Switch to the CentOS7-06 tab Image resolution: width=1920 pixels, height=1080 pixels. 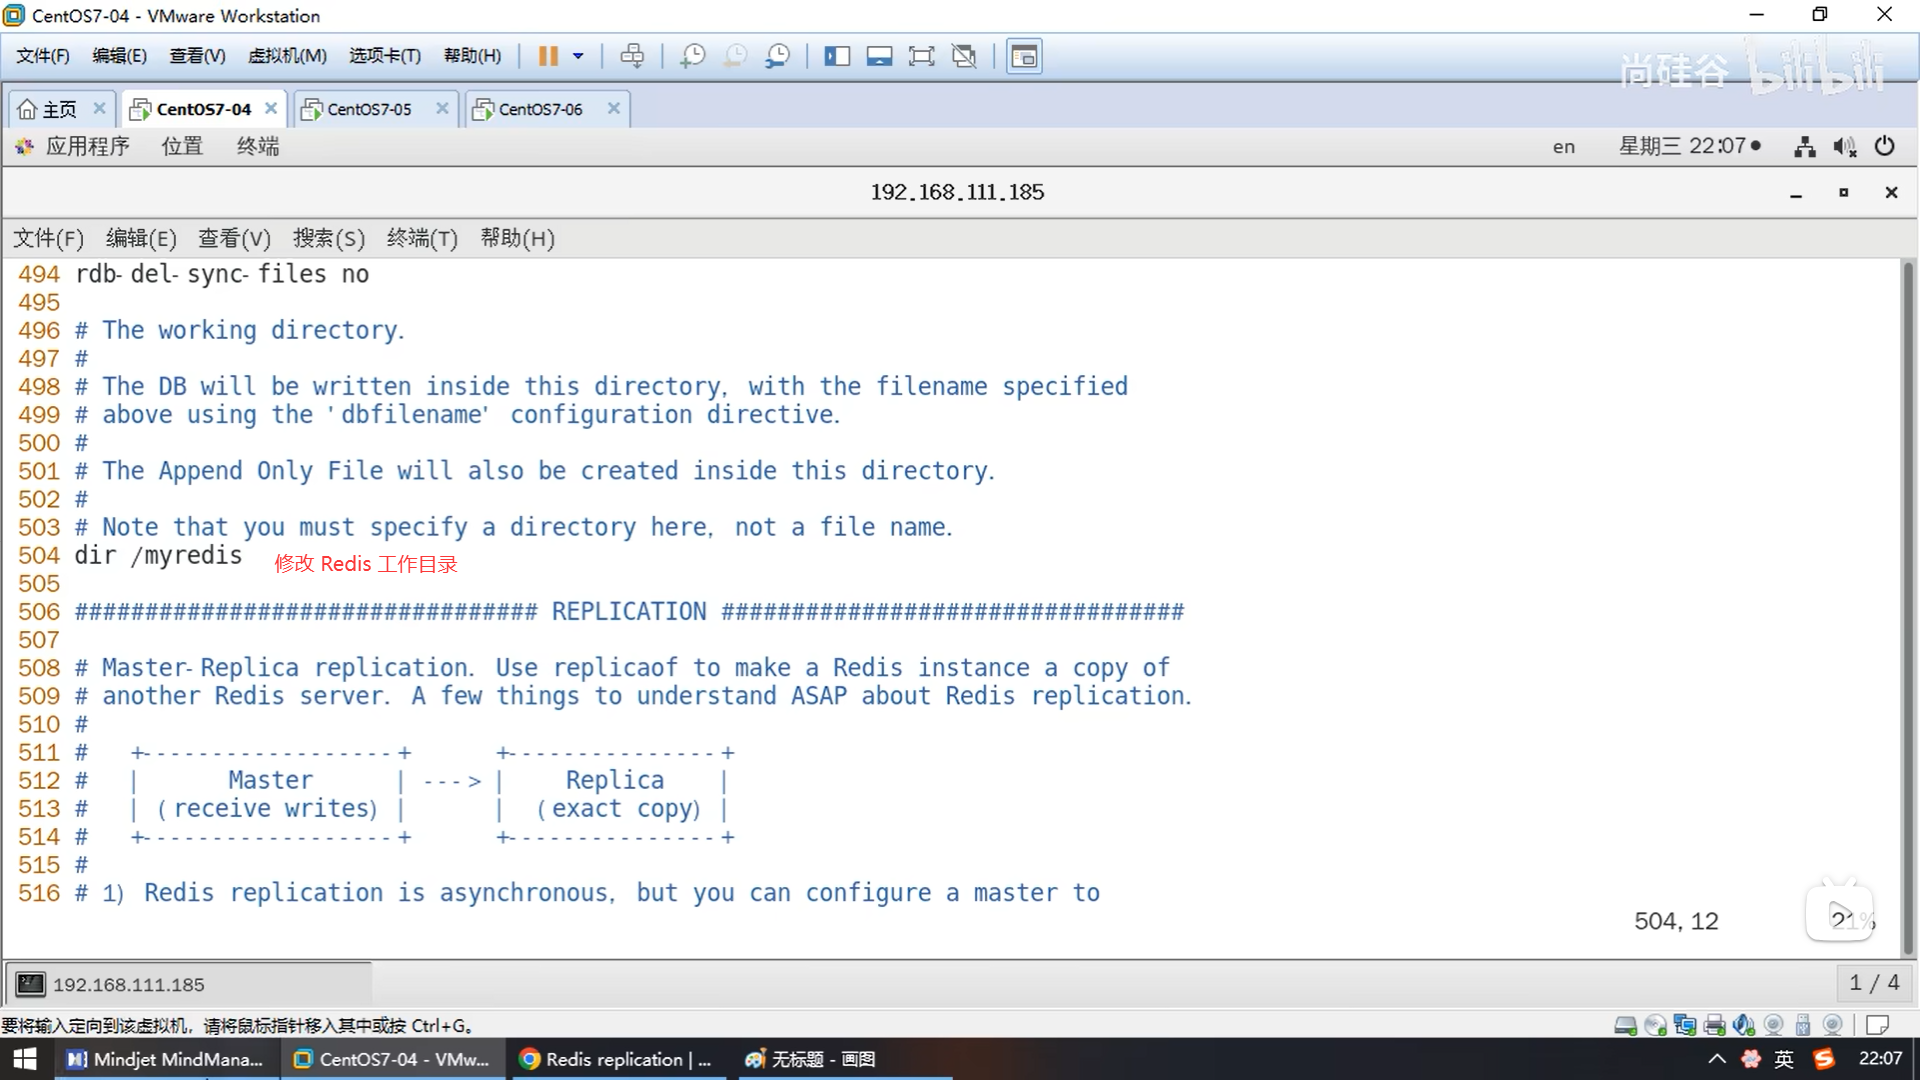point(540,109)
